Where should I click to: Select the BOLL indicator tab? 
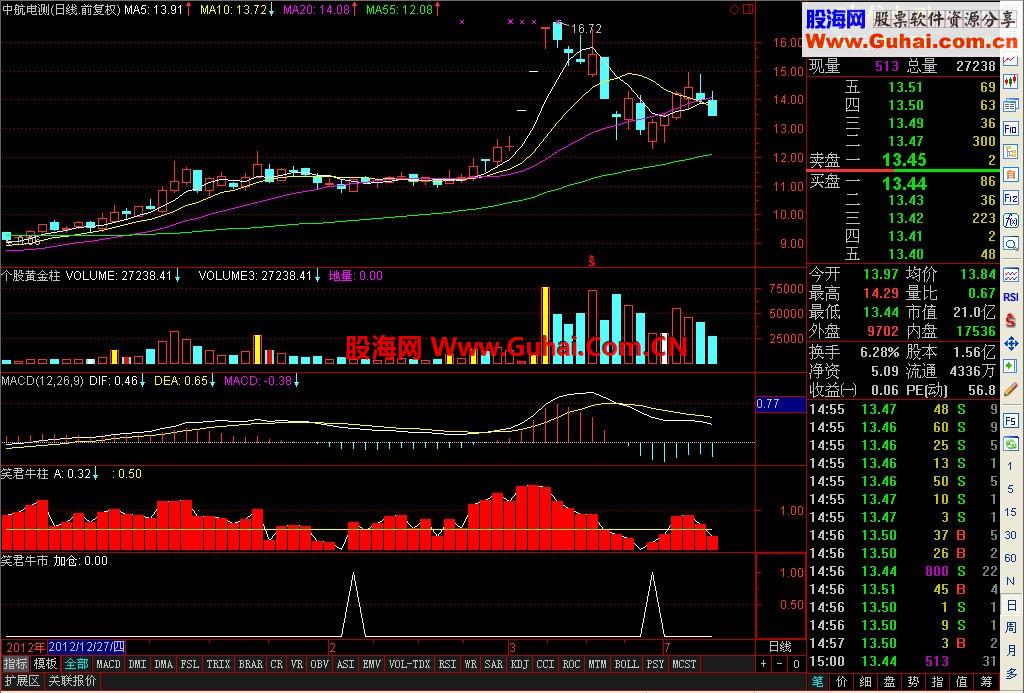(x=626, y=664)
